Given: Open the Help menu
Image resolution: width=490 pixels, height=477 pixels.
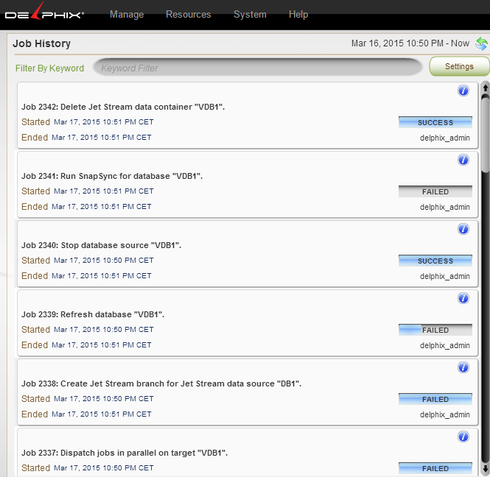Looking at the screenshot, I should [x=298, y=14].
